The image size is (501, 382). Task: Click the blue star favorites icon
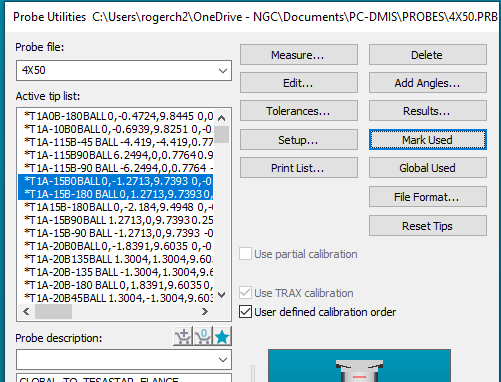(x=222, y=336)
